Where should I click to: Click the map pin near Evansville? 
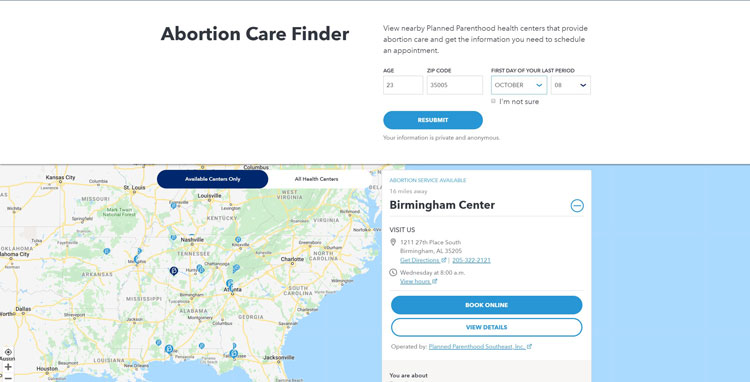[173, 205]
